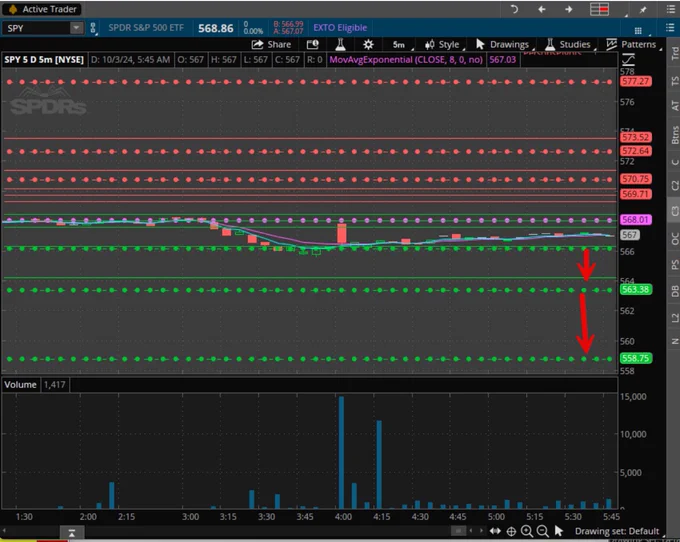Open the Drawing set: Default menu
This screenshot has height=542, width=680.
point(617,531)
